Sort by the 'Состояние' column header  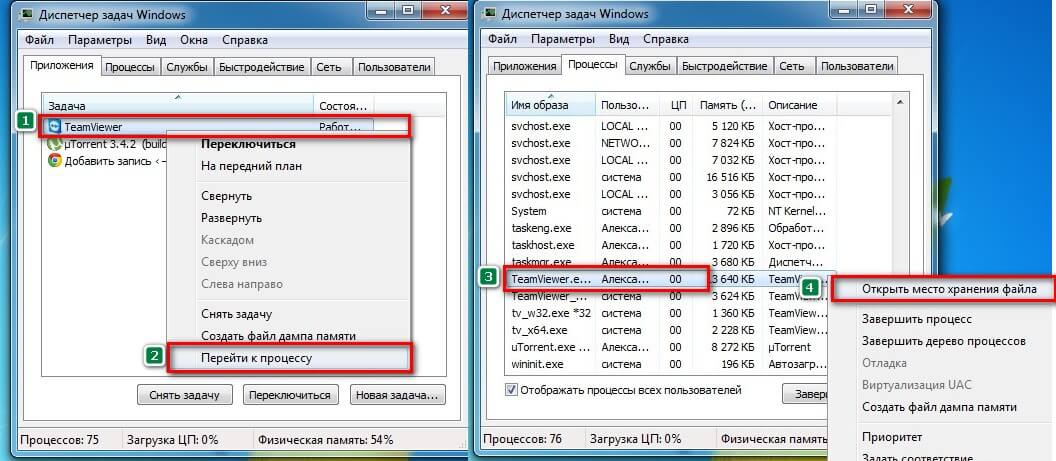click(x=343, y=106)
